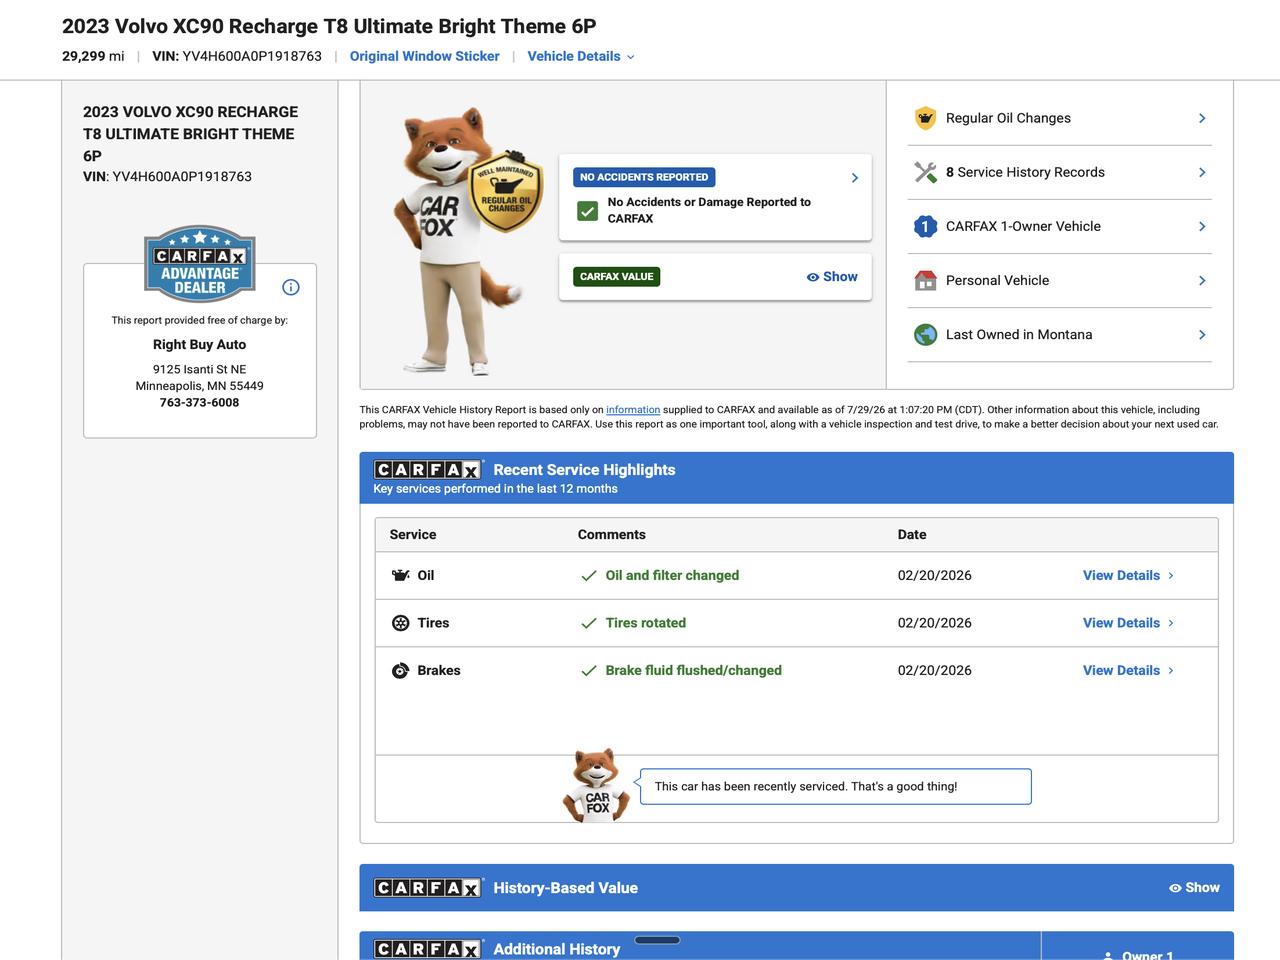Show the CARFAX Value
Screen dimensions: 1280x960
point(832,277)
